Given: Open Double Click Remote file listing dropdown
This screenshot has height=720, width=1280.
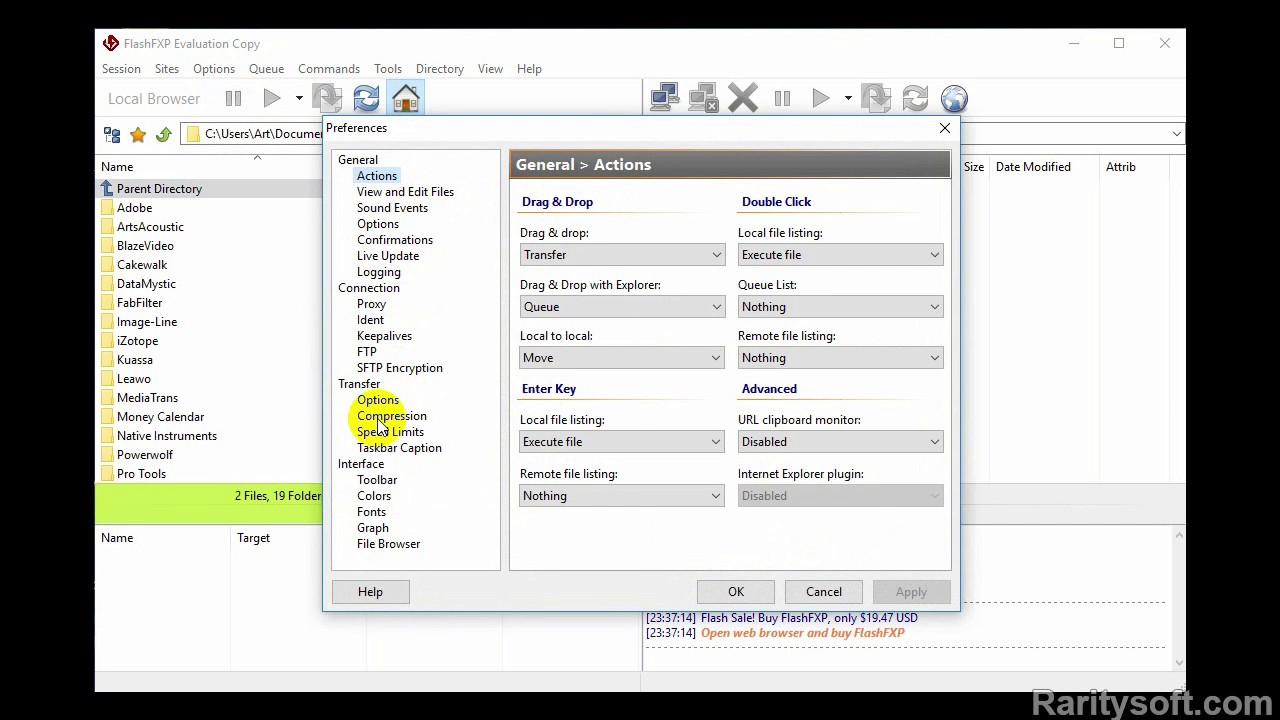Looking at the screenshot, I should [x=840, y=358].
